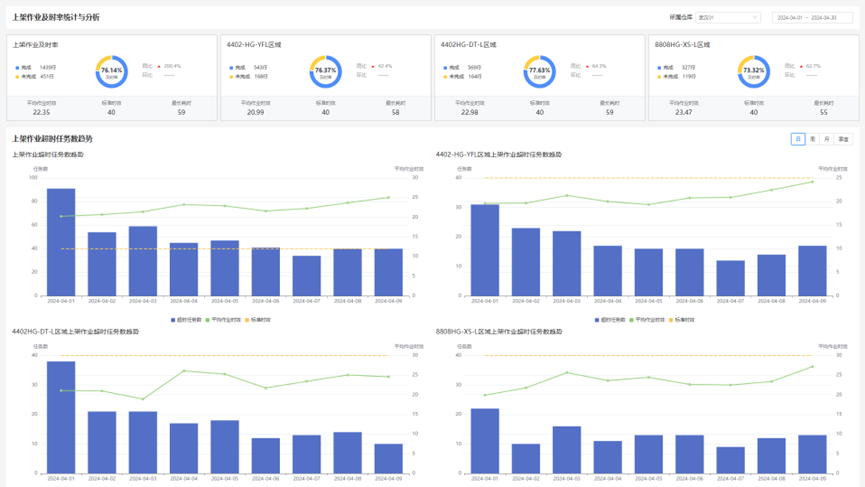Switch trend view to 季度 (quarter)

pyautogui.click(x=843, y=139)
